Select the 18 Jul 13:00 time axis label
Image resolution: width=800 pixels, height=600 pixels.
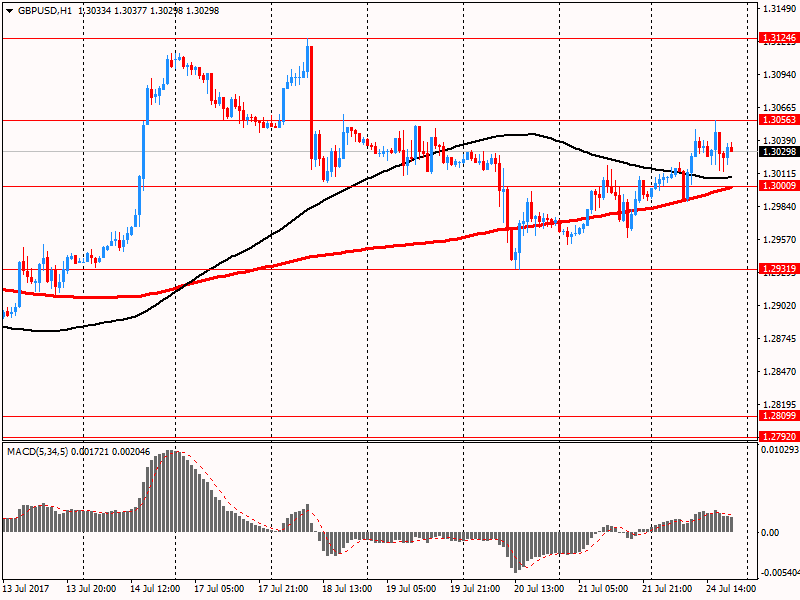347,589
